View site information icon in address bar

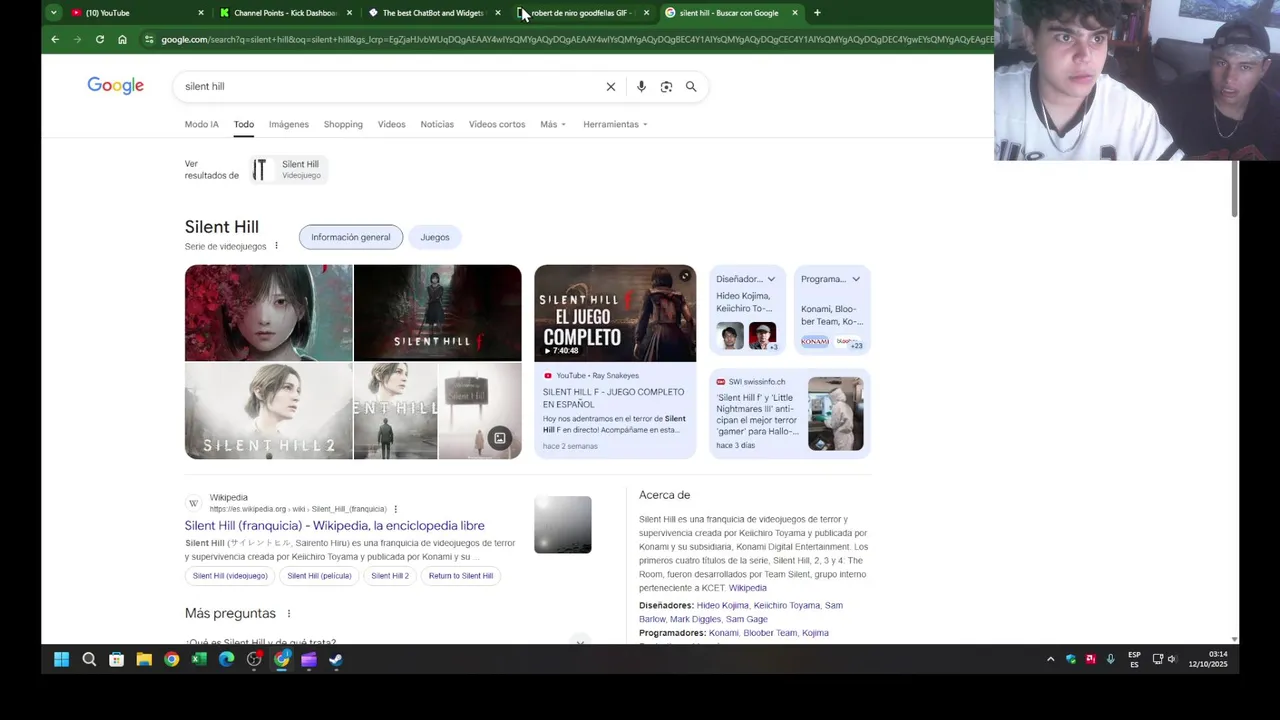tap(149, 39)
